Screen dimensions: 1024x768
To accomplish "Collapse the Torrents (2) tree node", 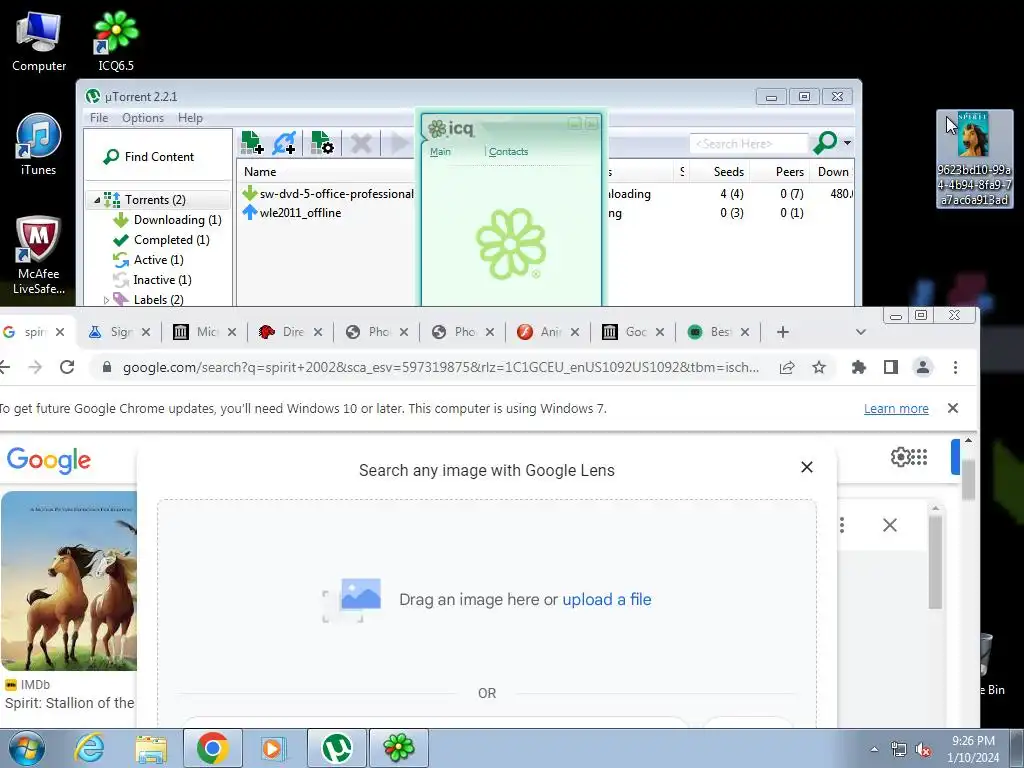I will (97, 200).
